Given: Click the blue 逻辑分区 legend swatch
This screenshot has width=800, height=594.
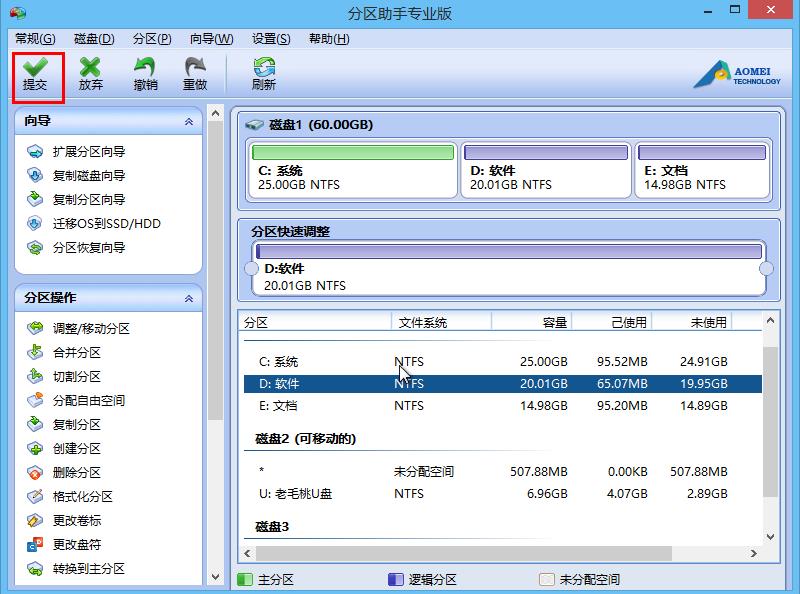Looking at the screenshot, I should tap(395, 579).
